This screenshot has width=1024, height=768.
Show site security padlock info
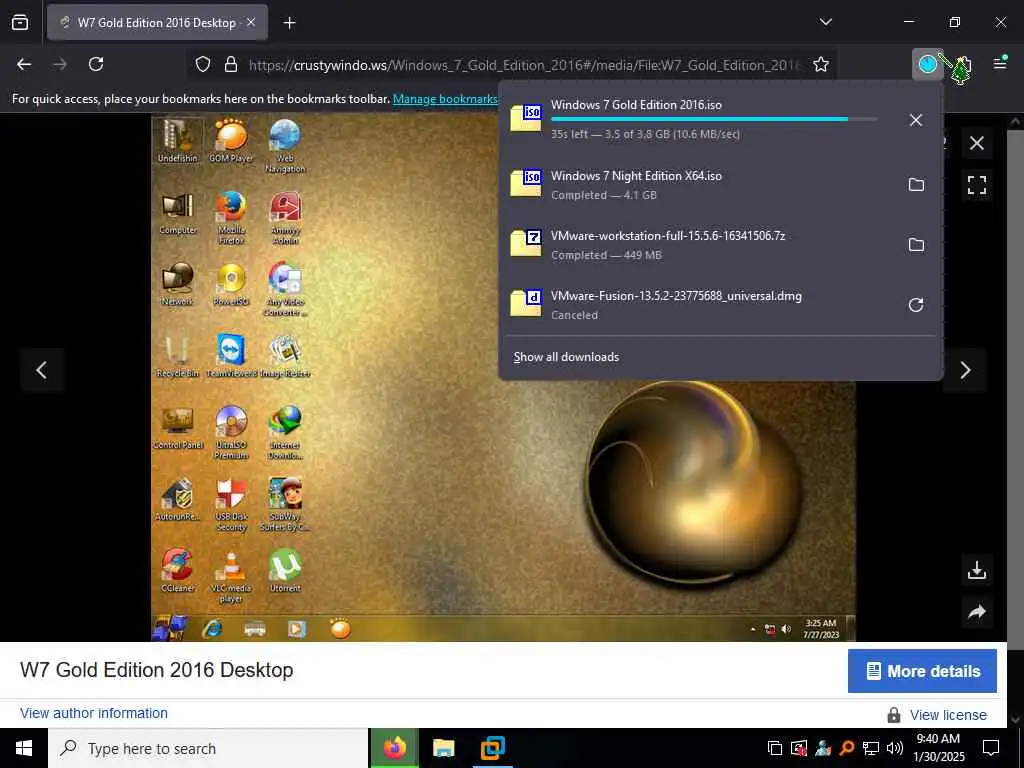point(231,65)
